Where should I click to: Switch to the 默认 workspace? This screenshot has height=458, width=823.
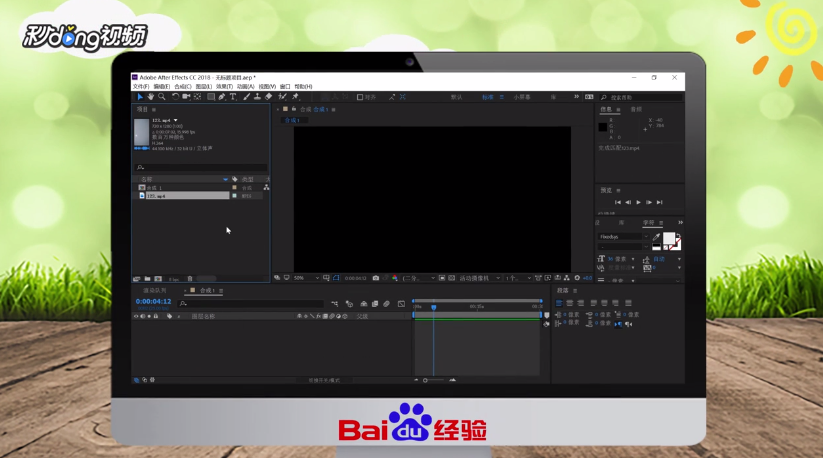457,97
